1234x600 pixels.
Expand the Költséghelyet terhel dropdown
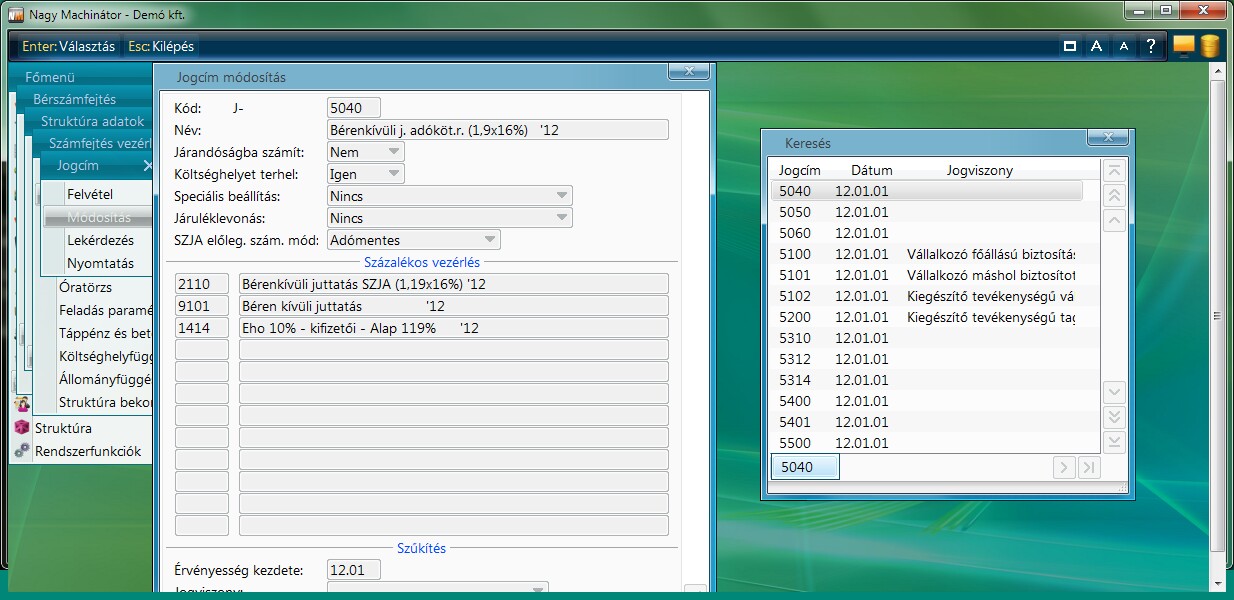394,174
